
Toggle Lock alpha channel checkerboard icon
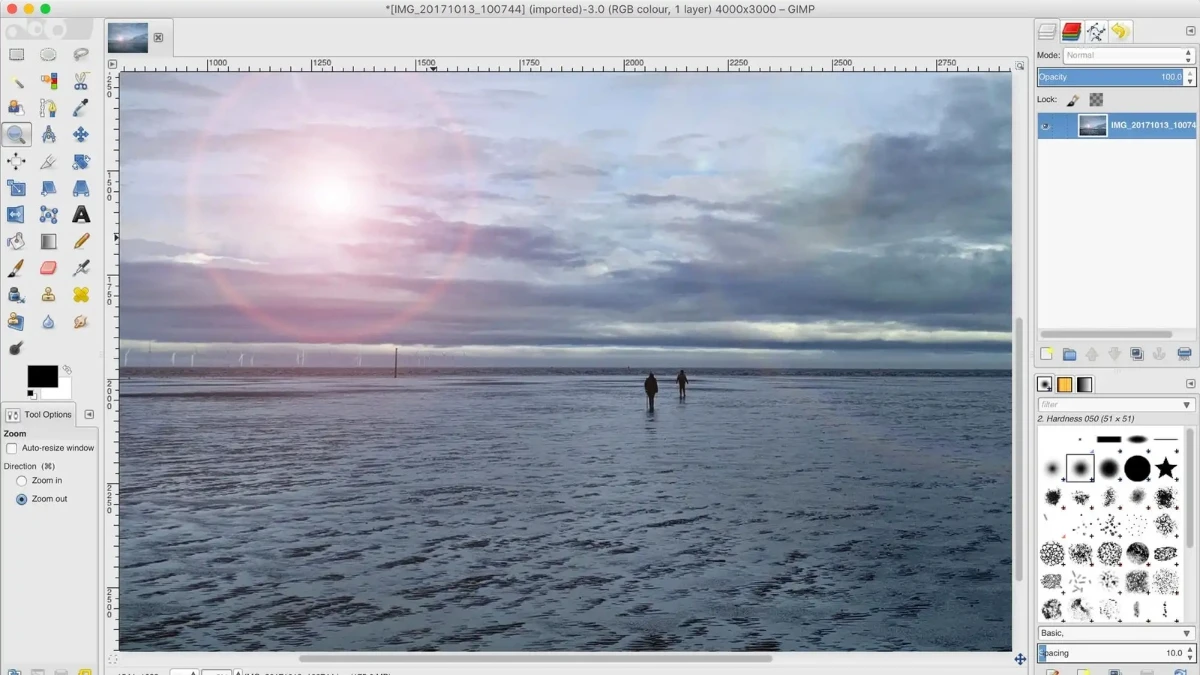tap(1097, 100)
